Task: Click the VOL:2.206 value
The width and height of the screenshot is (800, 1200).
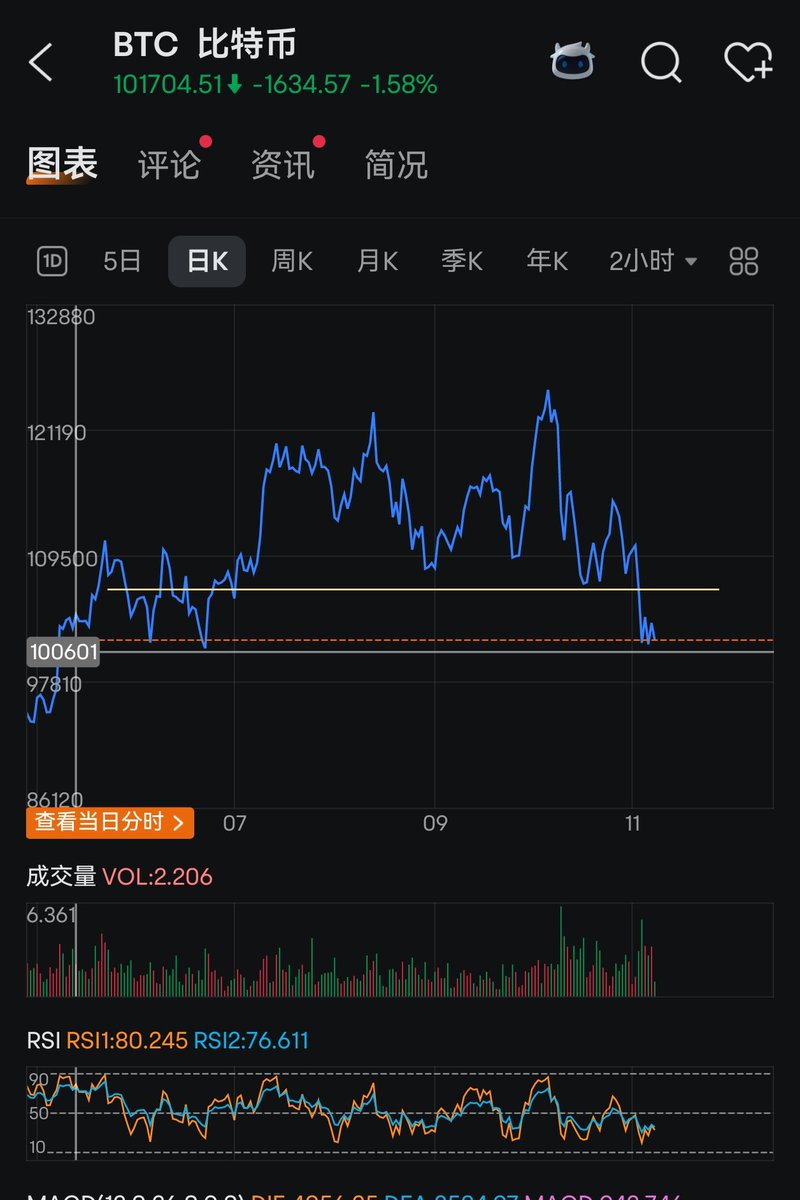Action: click(157, 877)
